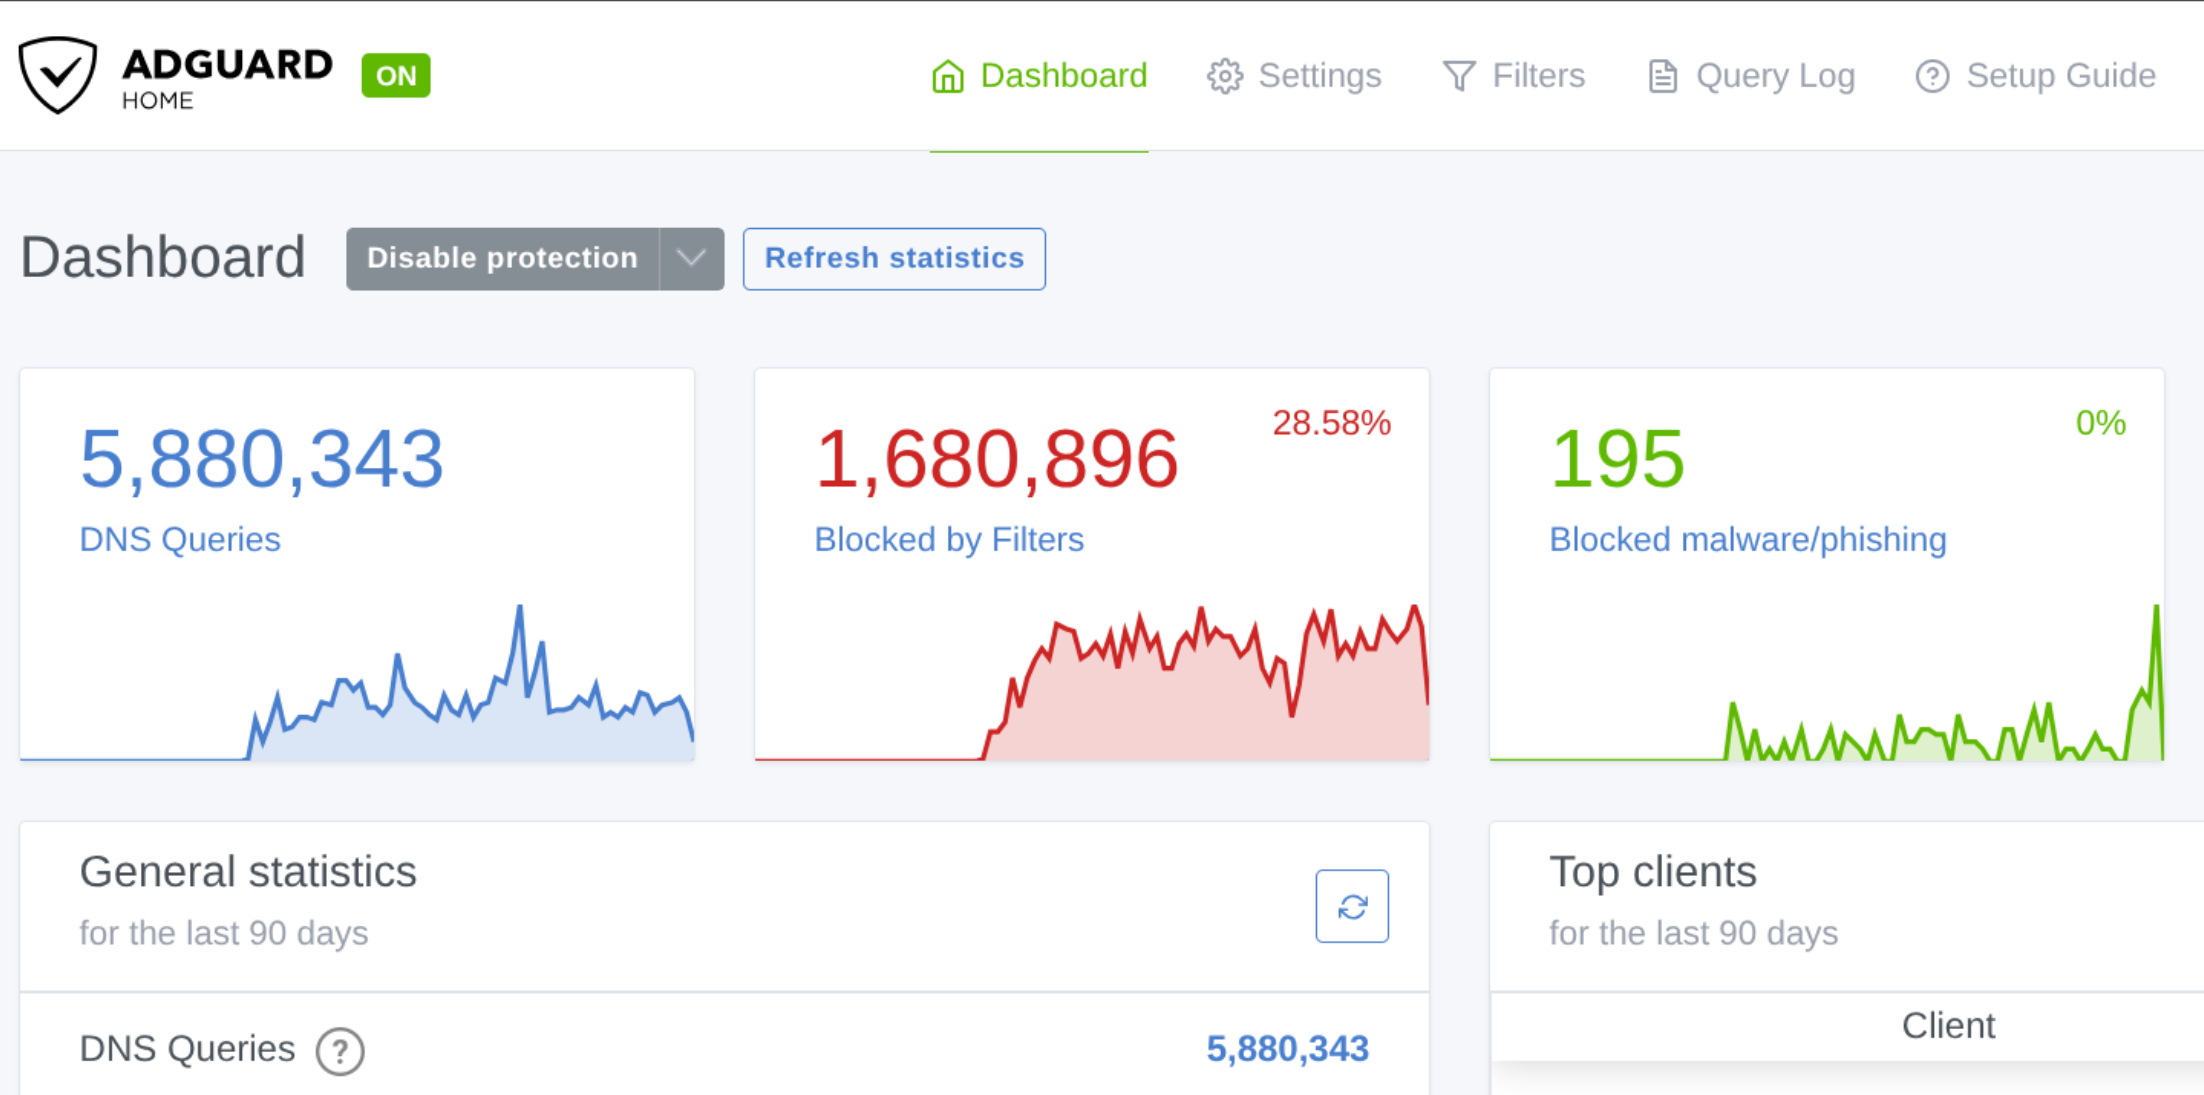This screenshot has height=1095, width=2204.
Task: Click the General statistics heading
Action: (248, 872)
